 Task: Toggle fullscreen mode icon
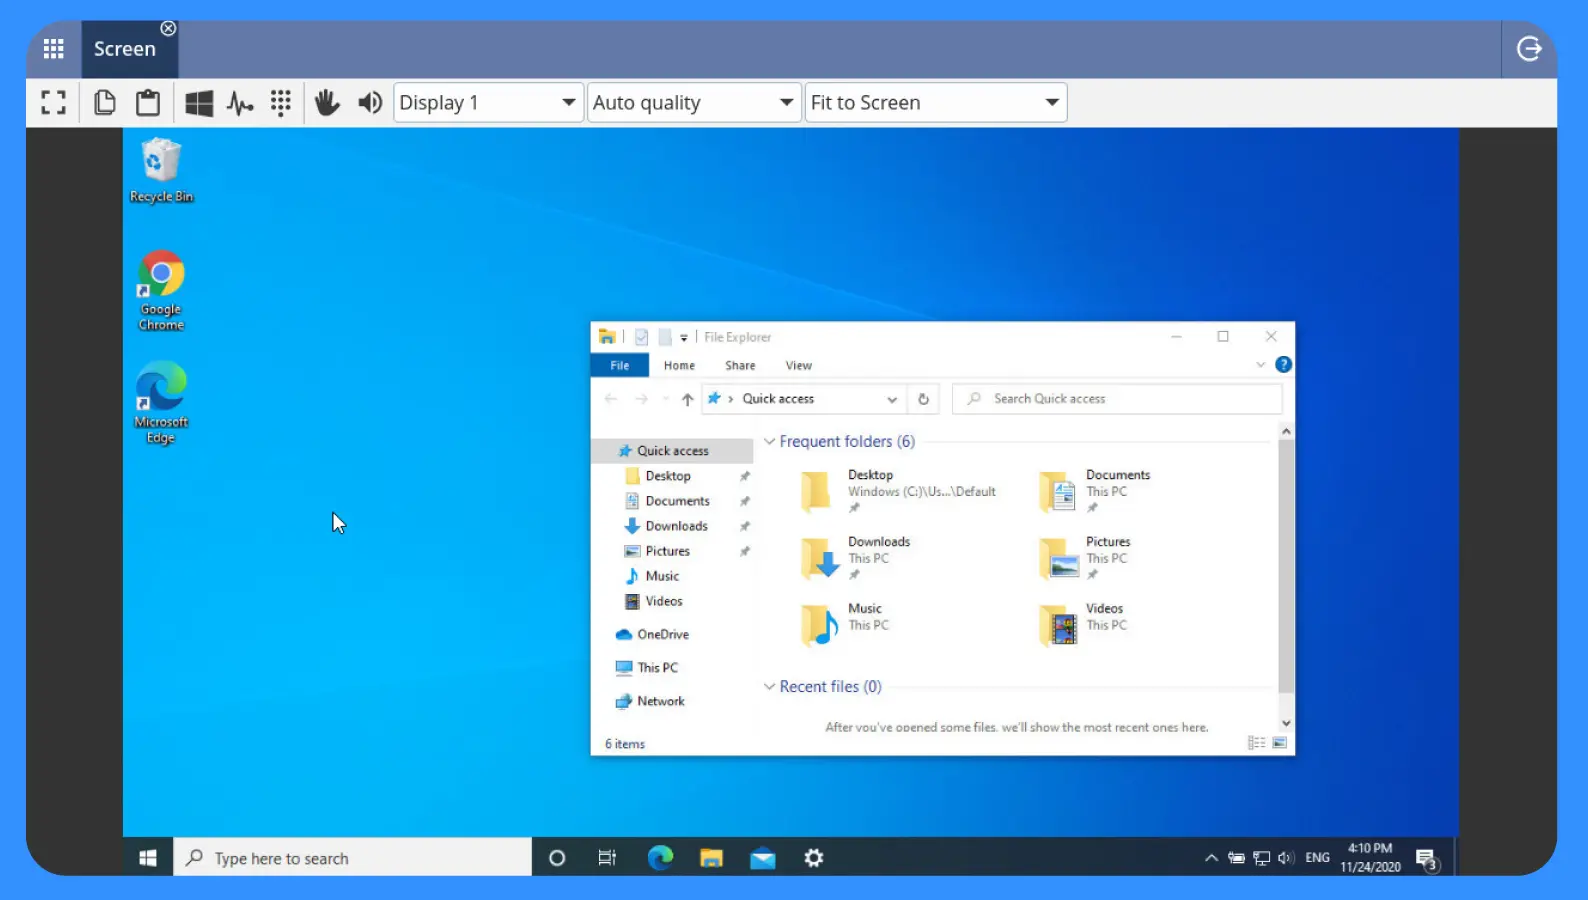pyautogui.click(x=54, y=102)
